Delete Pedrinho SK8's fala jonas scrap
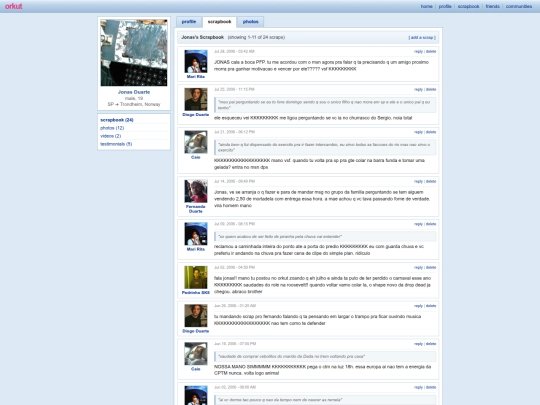This screenshot has height=405, width=540. click(431, 267)
